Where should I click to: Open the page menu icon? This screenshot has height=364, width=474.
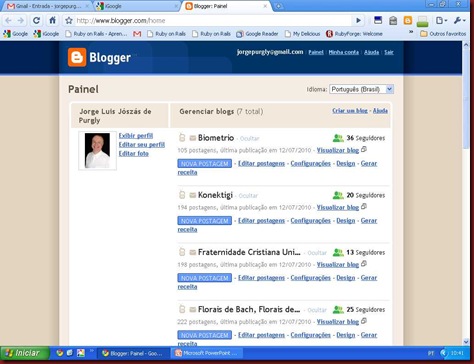(441, 21)
